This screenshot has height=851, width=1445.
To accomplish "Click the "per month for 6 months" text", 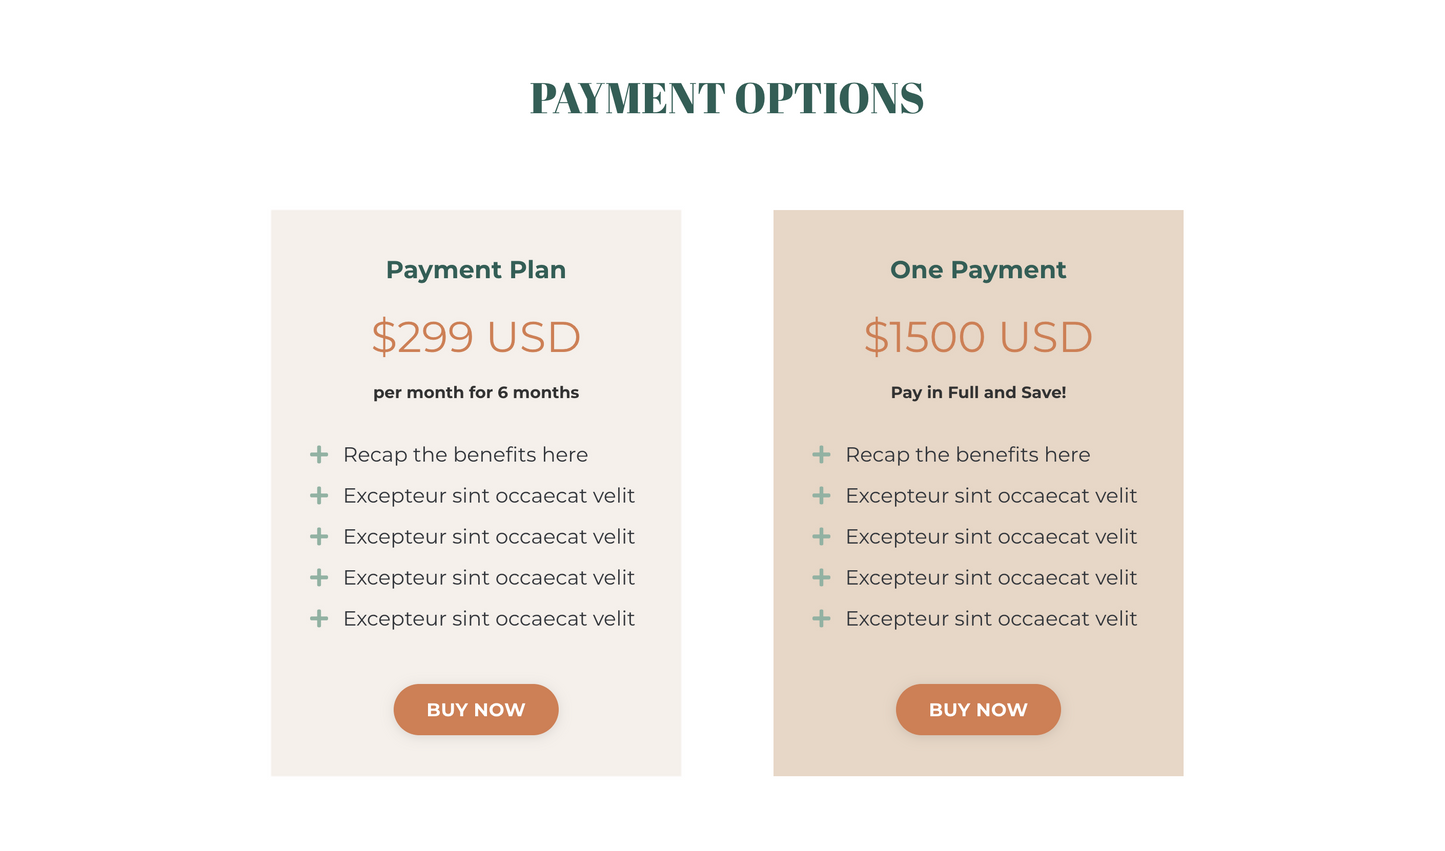I will 476,393.
